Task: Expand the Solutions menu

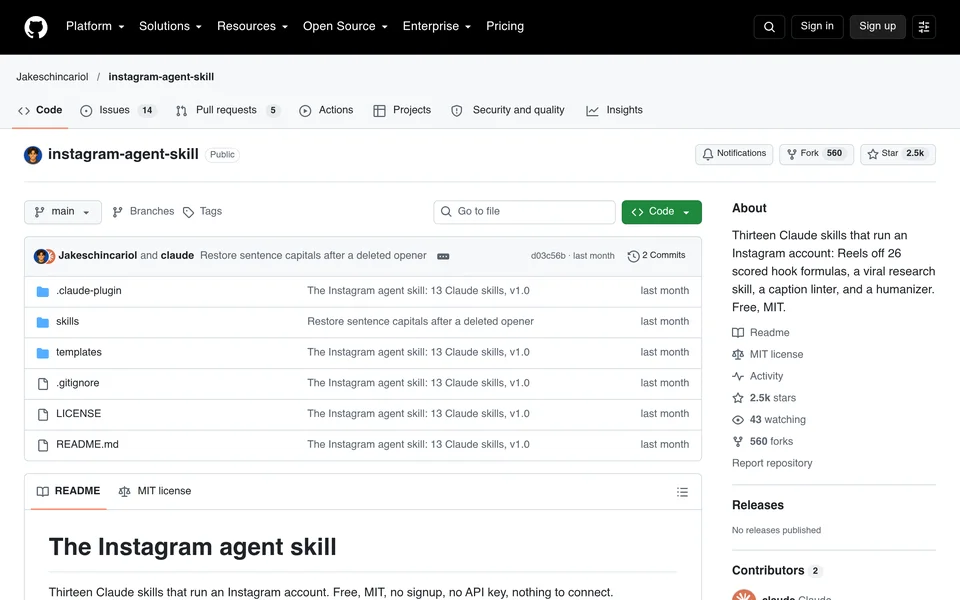Action: pos(170,26)
